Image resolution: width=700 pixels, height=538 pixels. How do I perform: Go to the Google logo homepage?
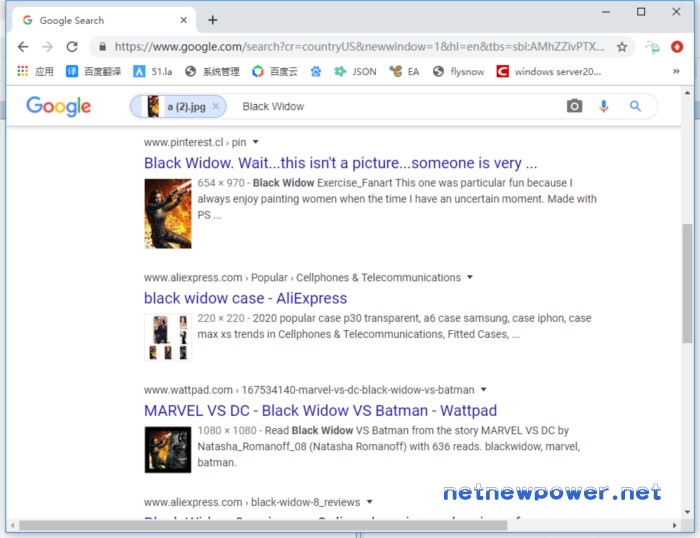coord(58,106)
